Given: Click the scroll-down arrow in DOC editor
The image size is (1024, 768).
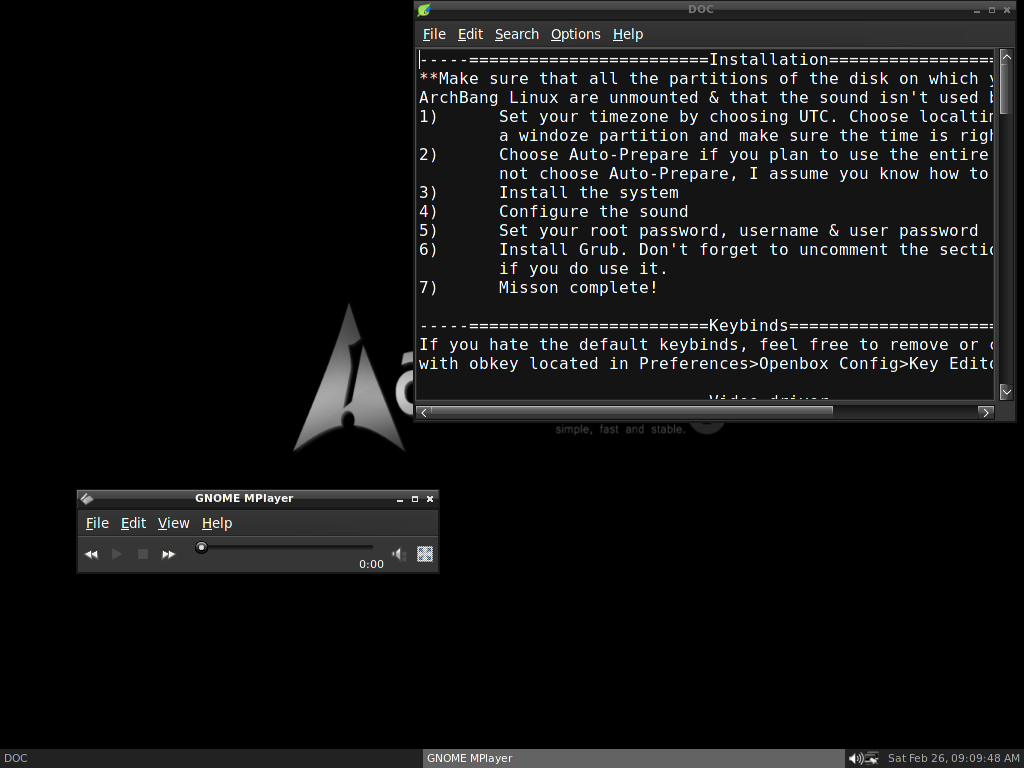Looking at the screenshot, I should tap(1006, 392).
